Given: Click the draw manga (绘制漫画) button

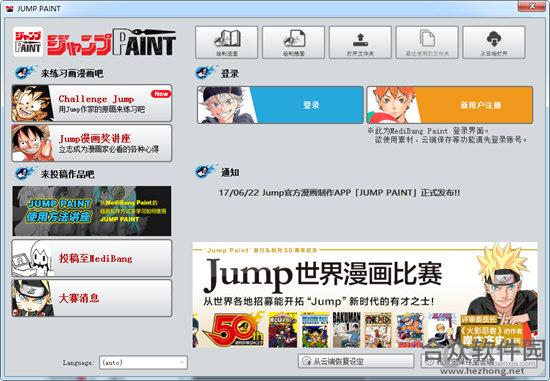Looking at the screenshot, I should 226,42.
